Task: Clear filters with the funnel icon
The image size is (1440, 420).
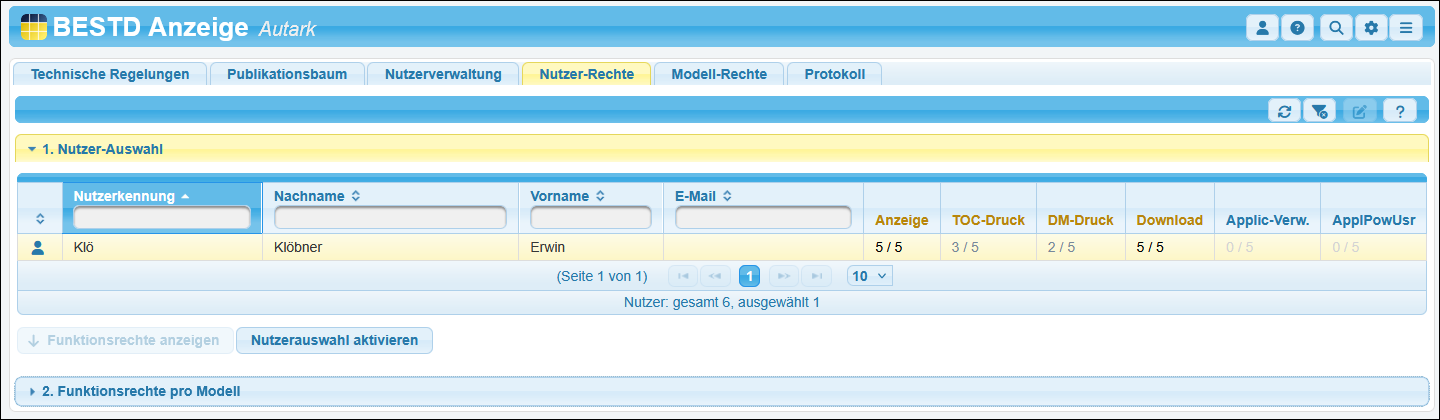Action: [1319, 111]
